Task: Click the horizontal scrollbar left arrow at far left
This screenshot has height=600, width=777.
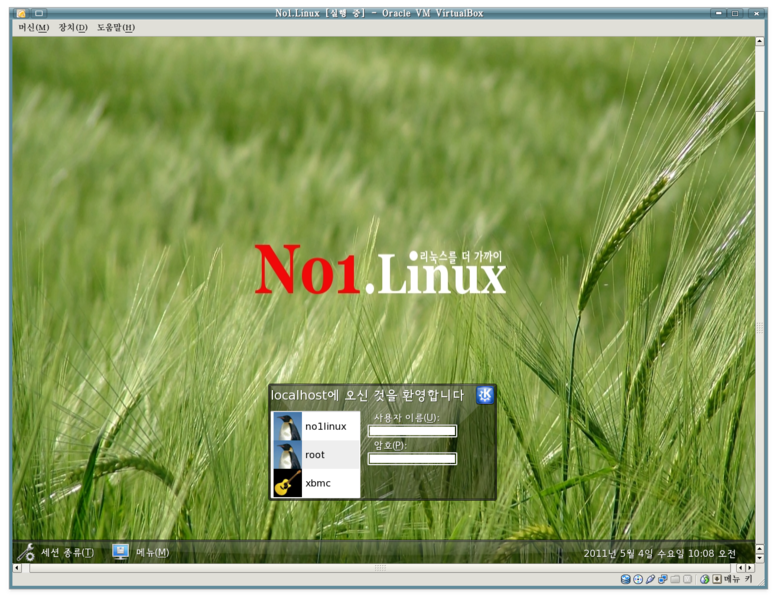Action: [17, 568]
